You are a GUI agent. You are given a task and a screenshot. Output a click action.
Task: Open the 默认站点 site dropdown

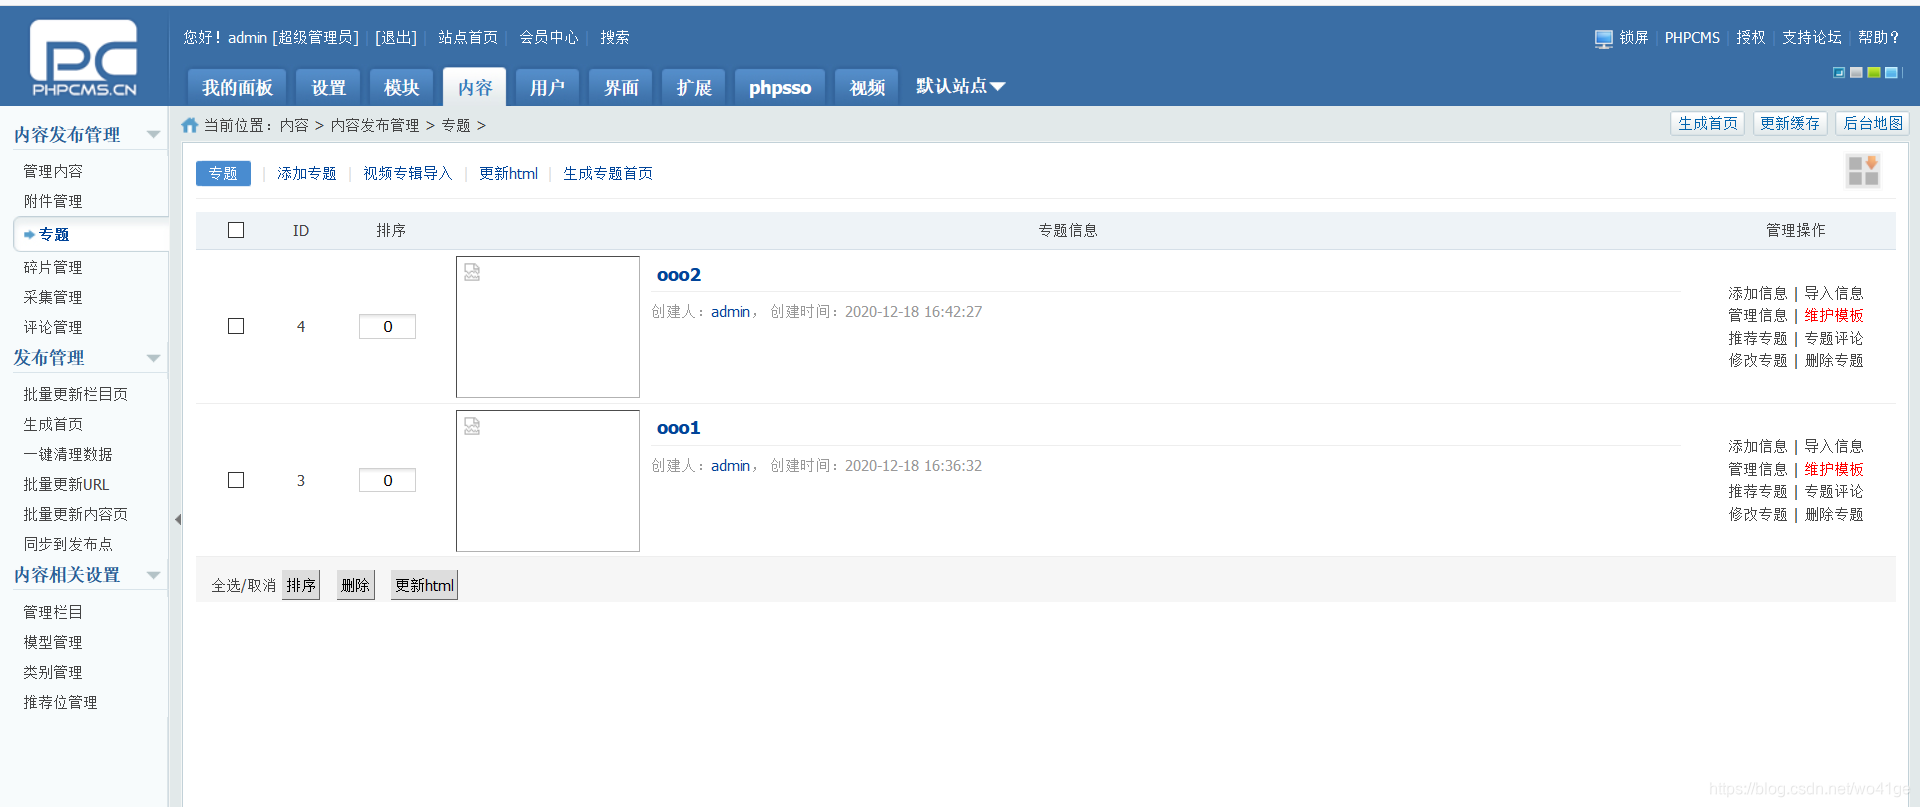coord(960,86)
